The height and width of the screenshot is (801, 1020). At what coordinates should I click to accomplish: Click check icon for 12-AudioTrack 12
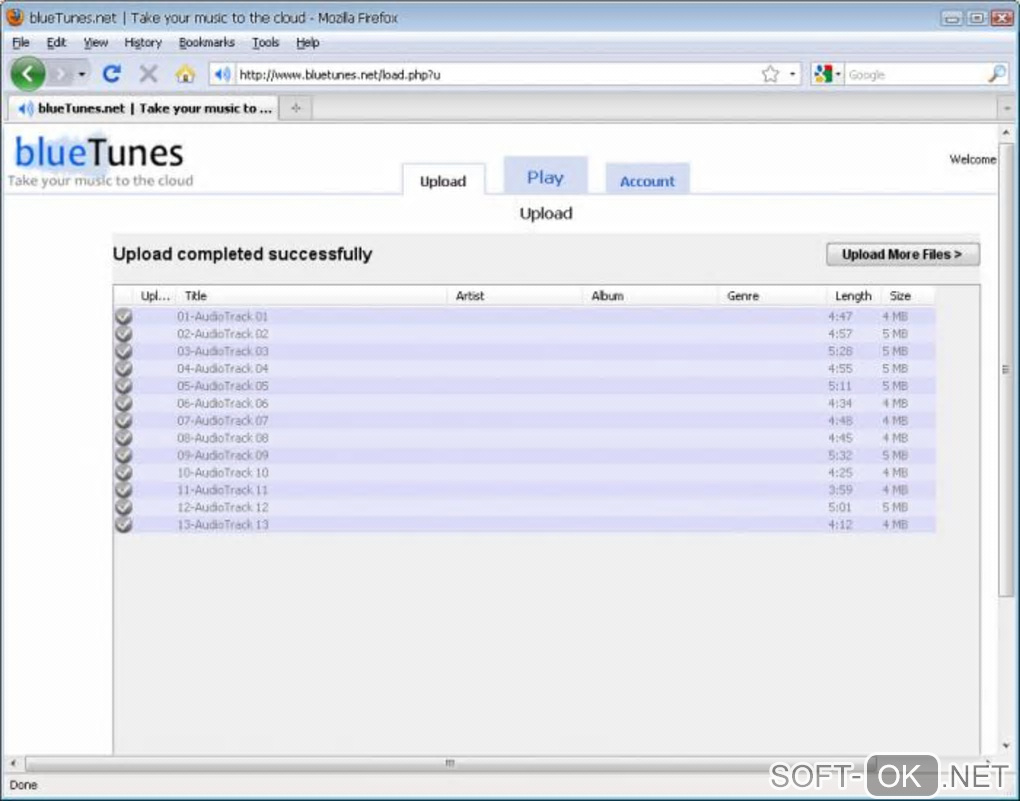124,507
